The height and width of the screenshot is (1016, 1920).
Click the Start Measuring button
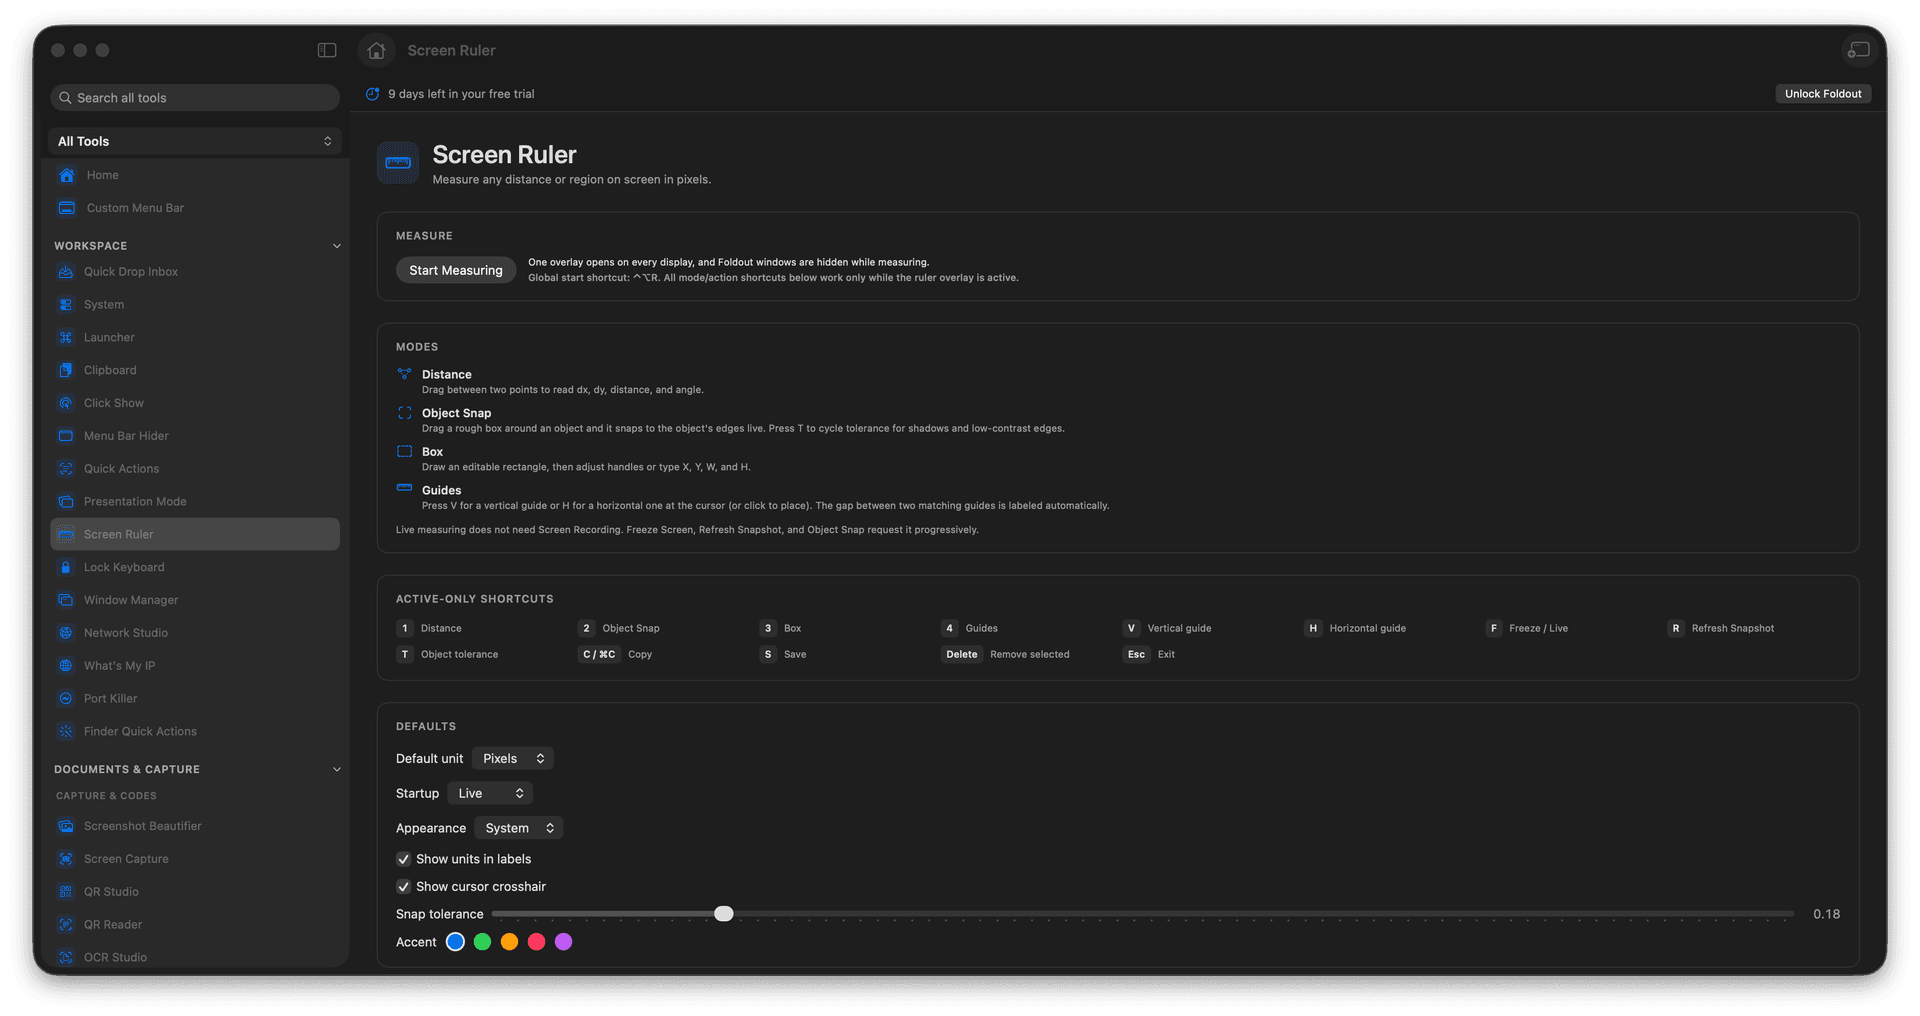tap(456, 270)
